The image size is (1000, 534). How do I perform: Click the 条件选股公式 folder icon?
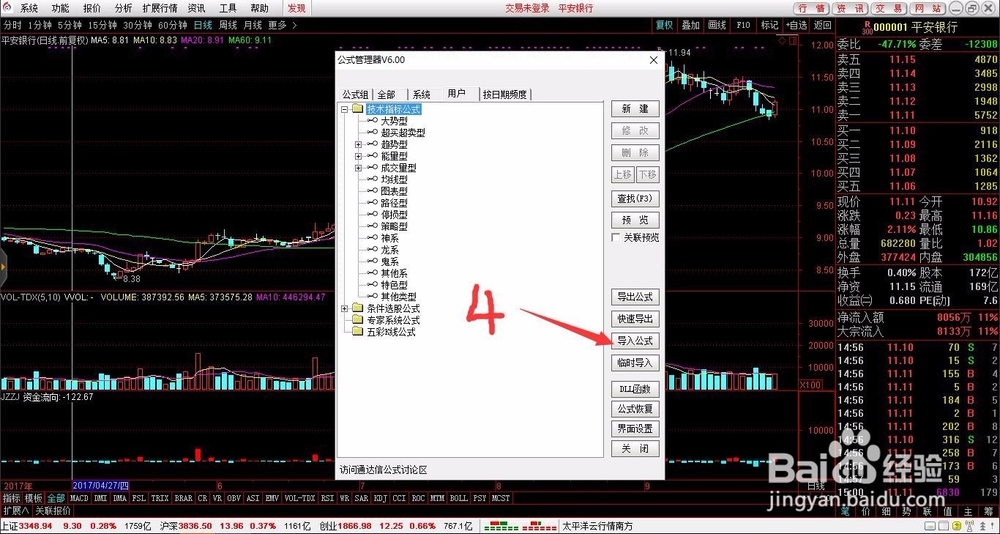point(357,309)
